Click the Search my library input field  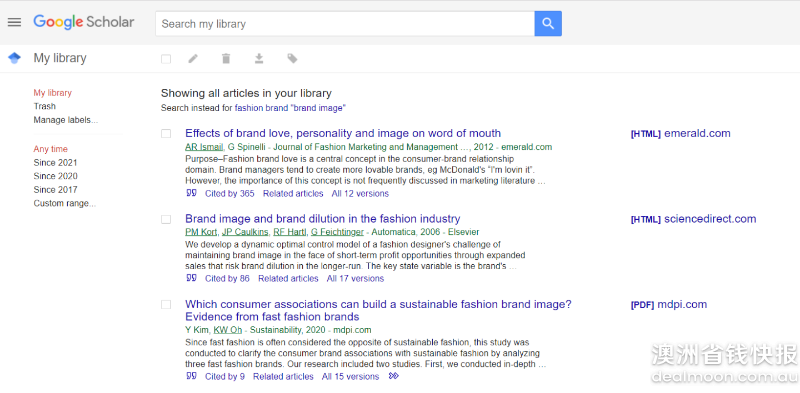[345, 23]
